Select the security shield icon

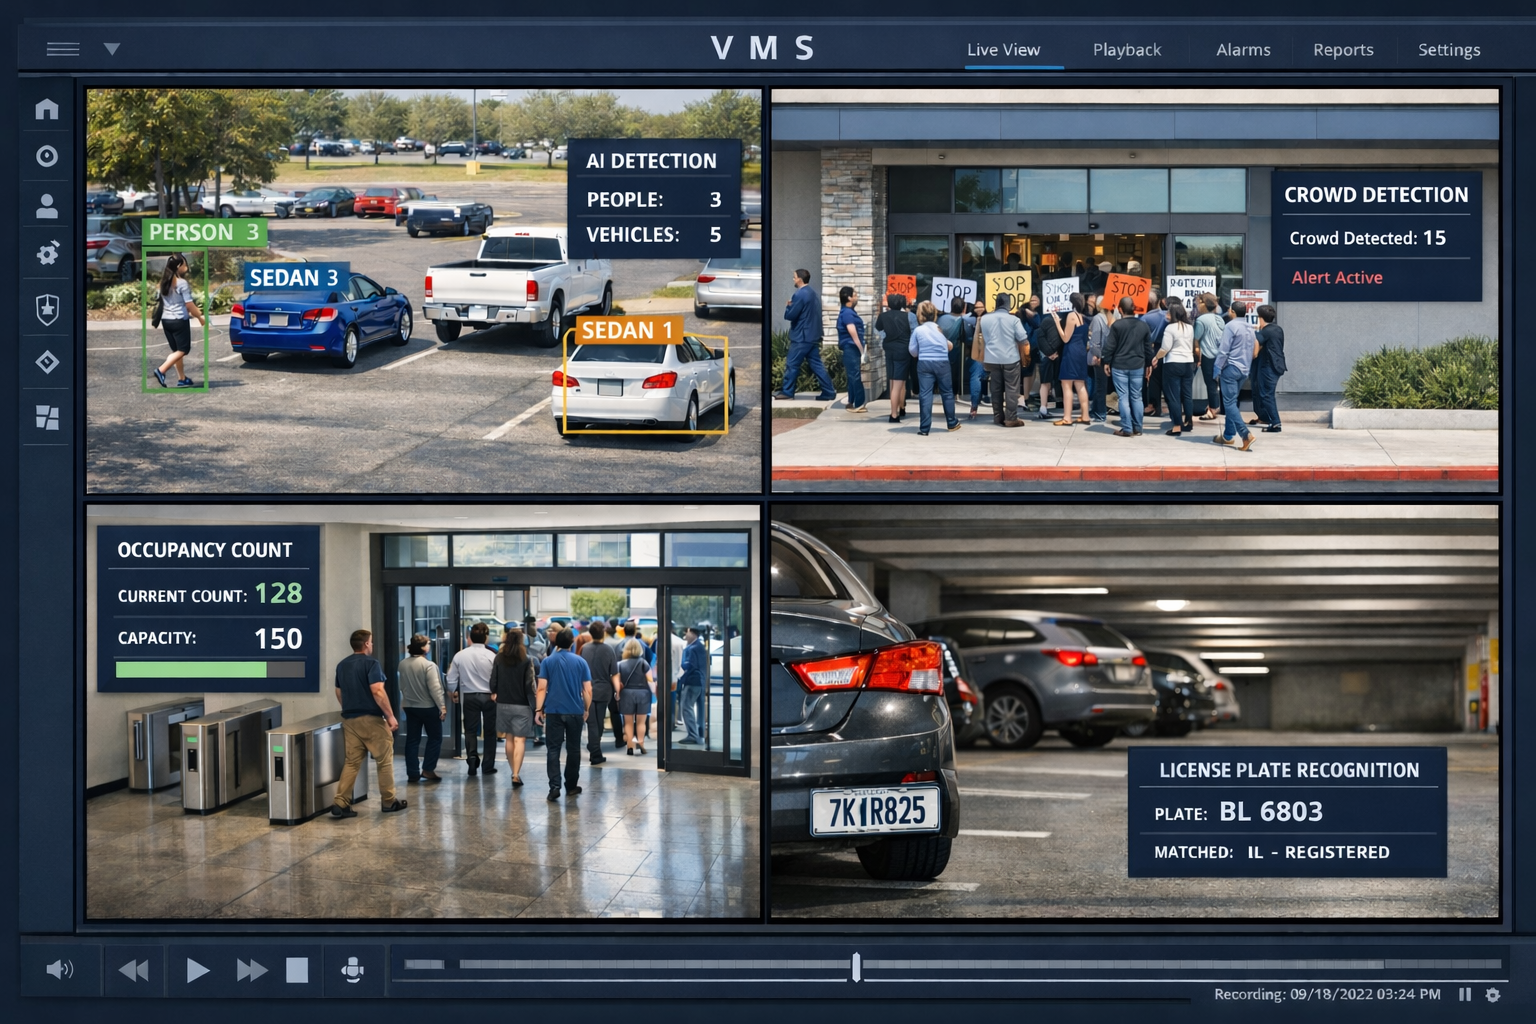click(x=47, y=309)
